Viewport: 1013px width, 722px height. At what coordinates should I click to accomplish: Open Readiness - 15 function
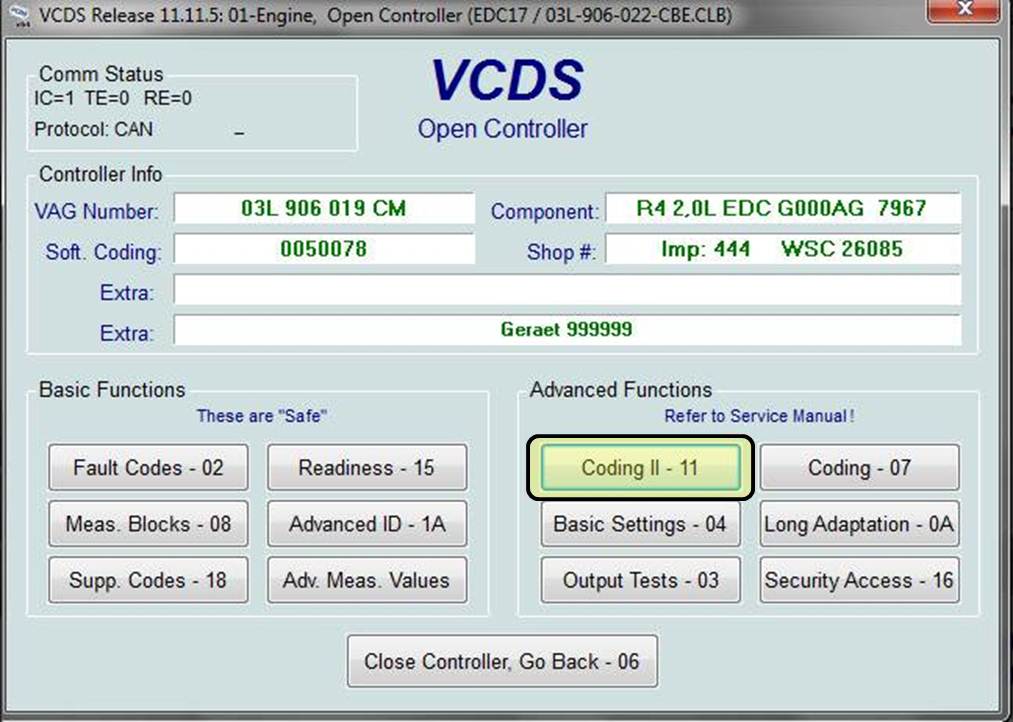pyautogui.click(x=367, y=467)
